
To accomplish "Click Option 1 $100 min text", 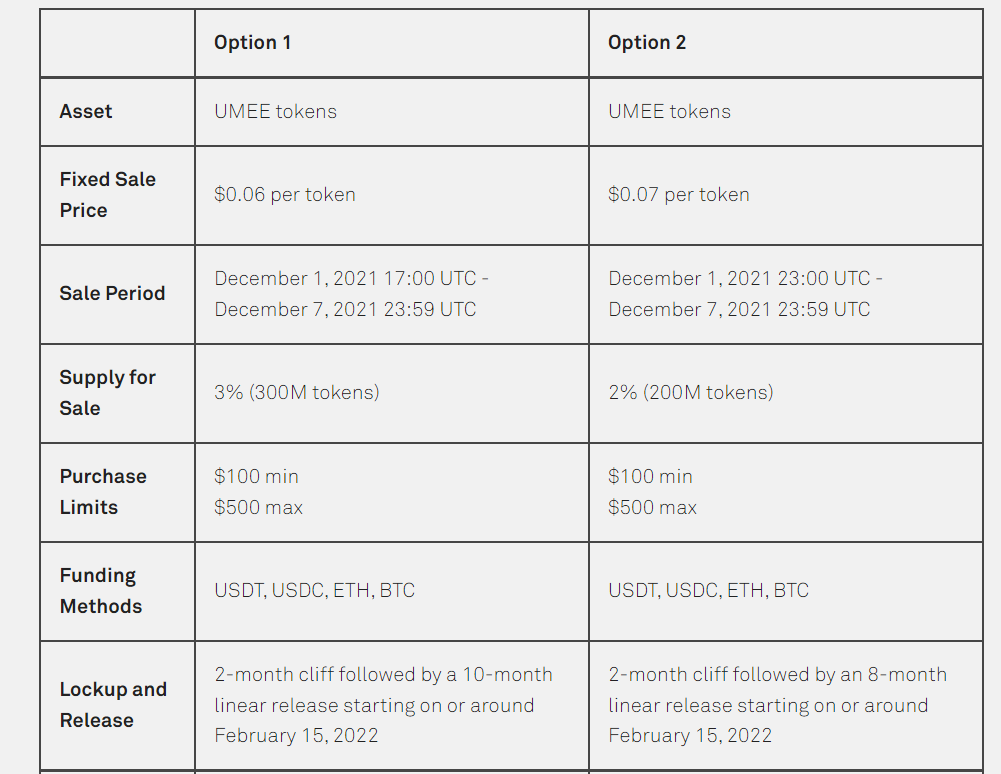I will [257, 476].
